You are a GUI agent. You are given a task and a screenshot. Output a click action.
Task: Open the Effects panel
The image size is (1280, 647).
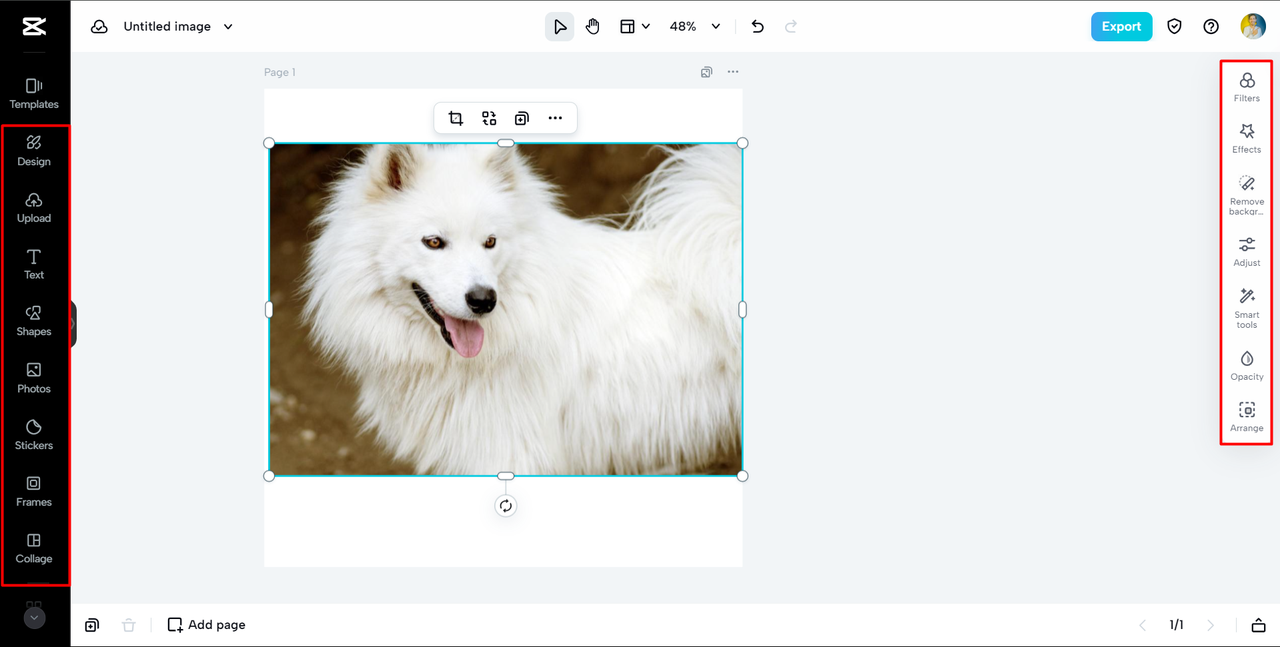pyautogui.click(x=1247, y=138)
